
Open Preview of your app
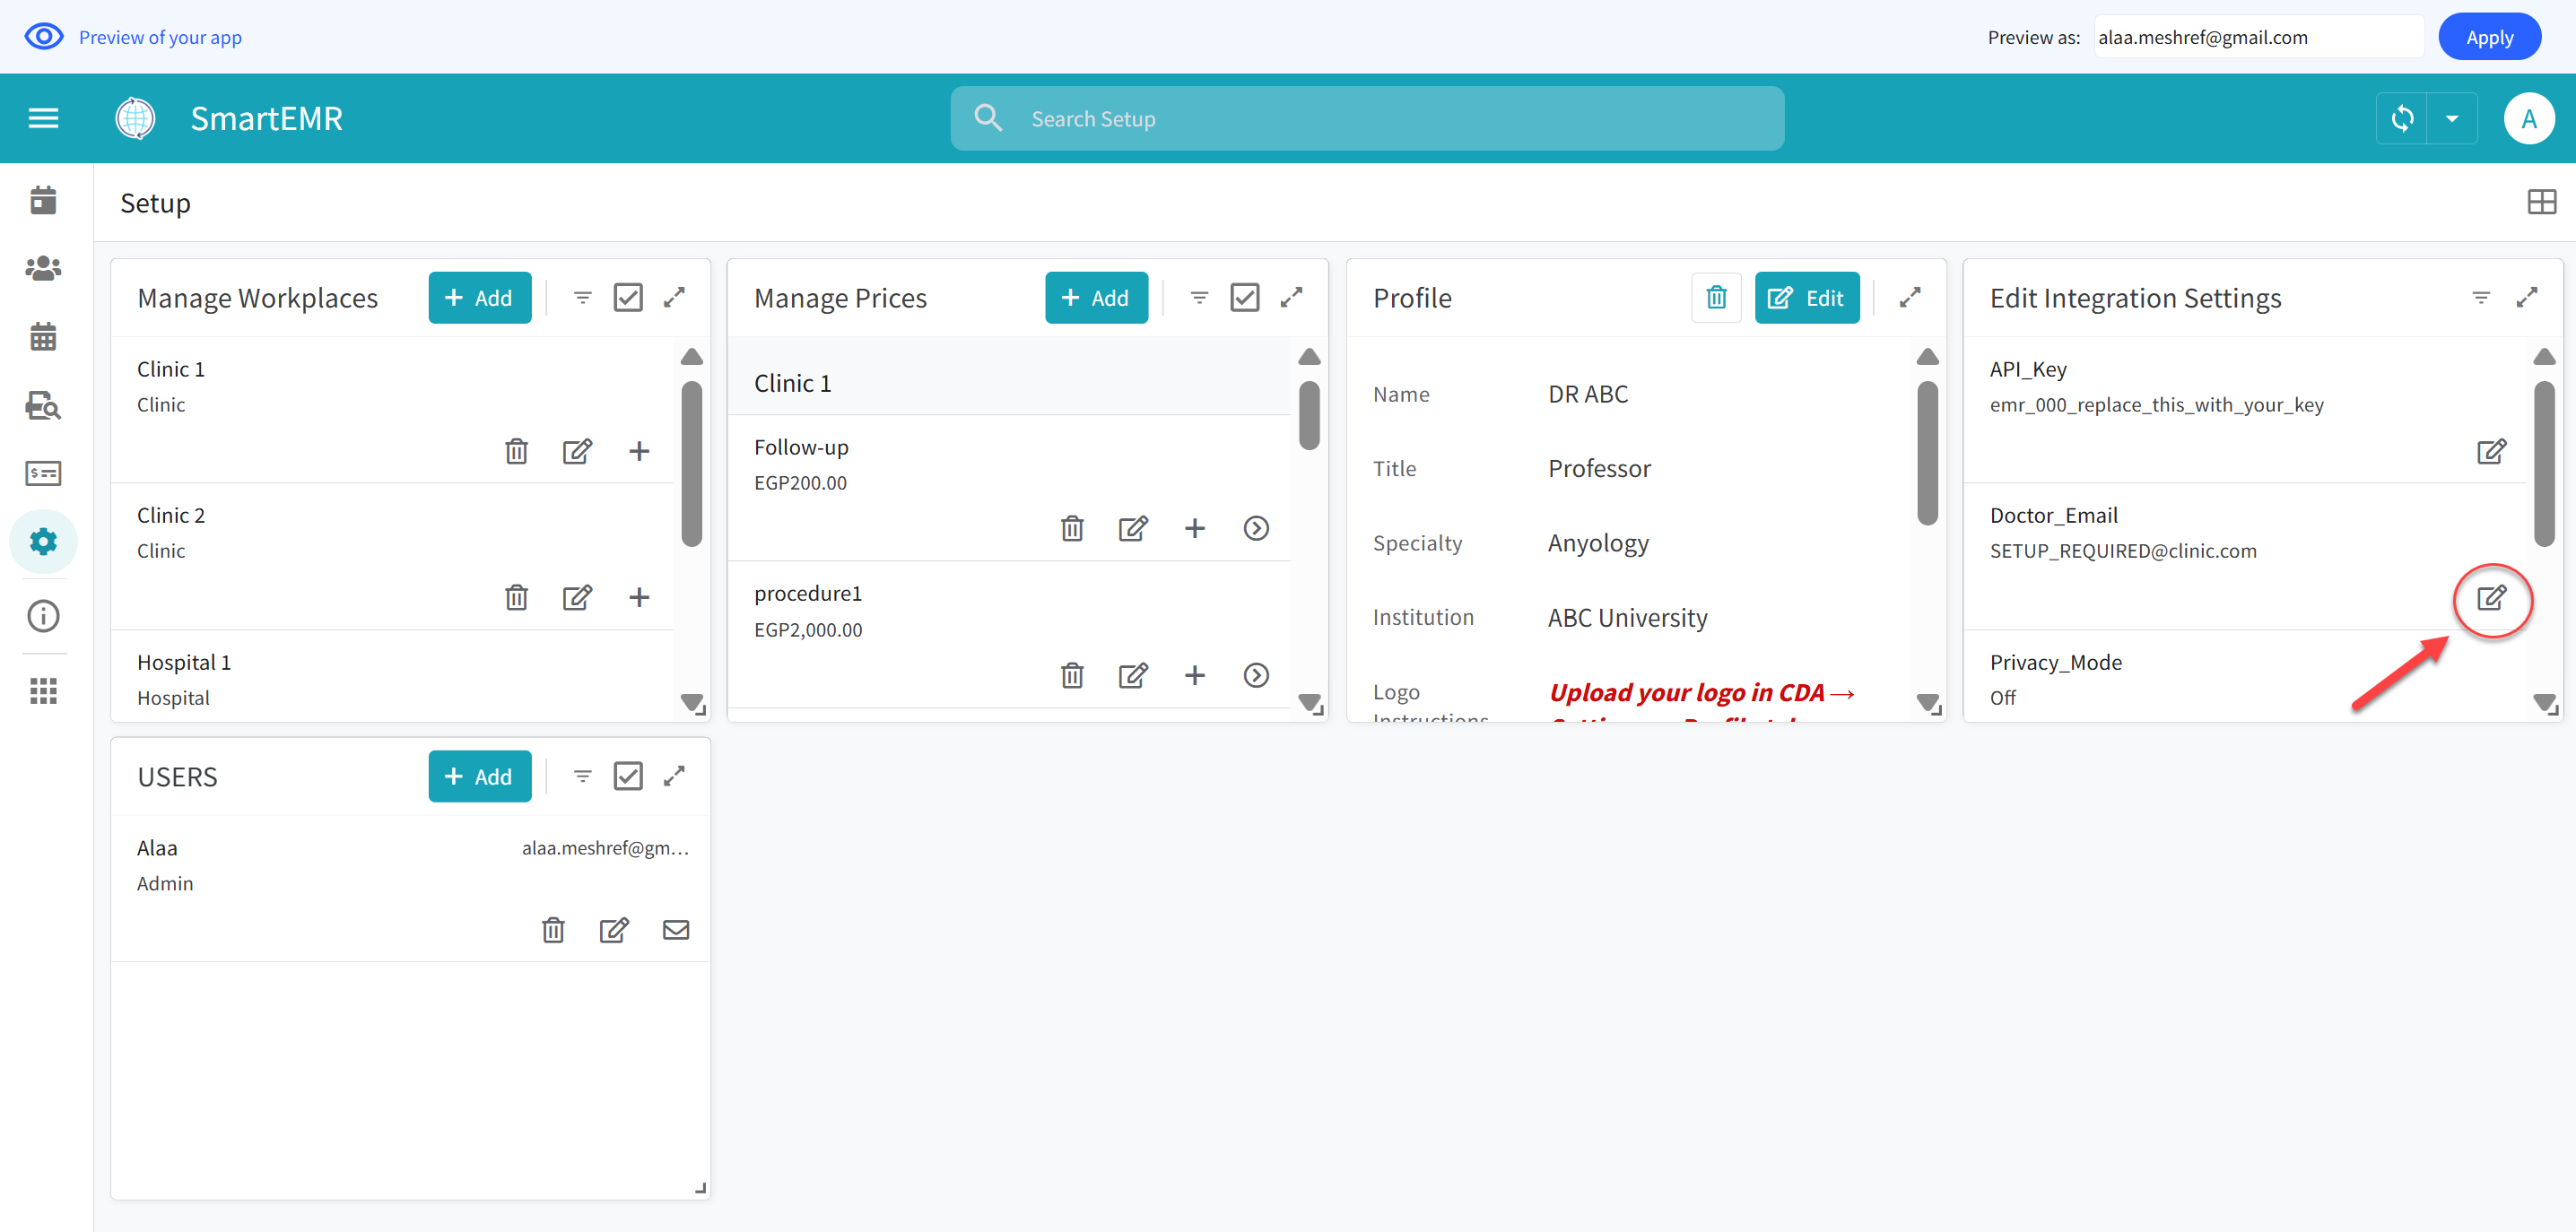tap(160, 36)
